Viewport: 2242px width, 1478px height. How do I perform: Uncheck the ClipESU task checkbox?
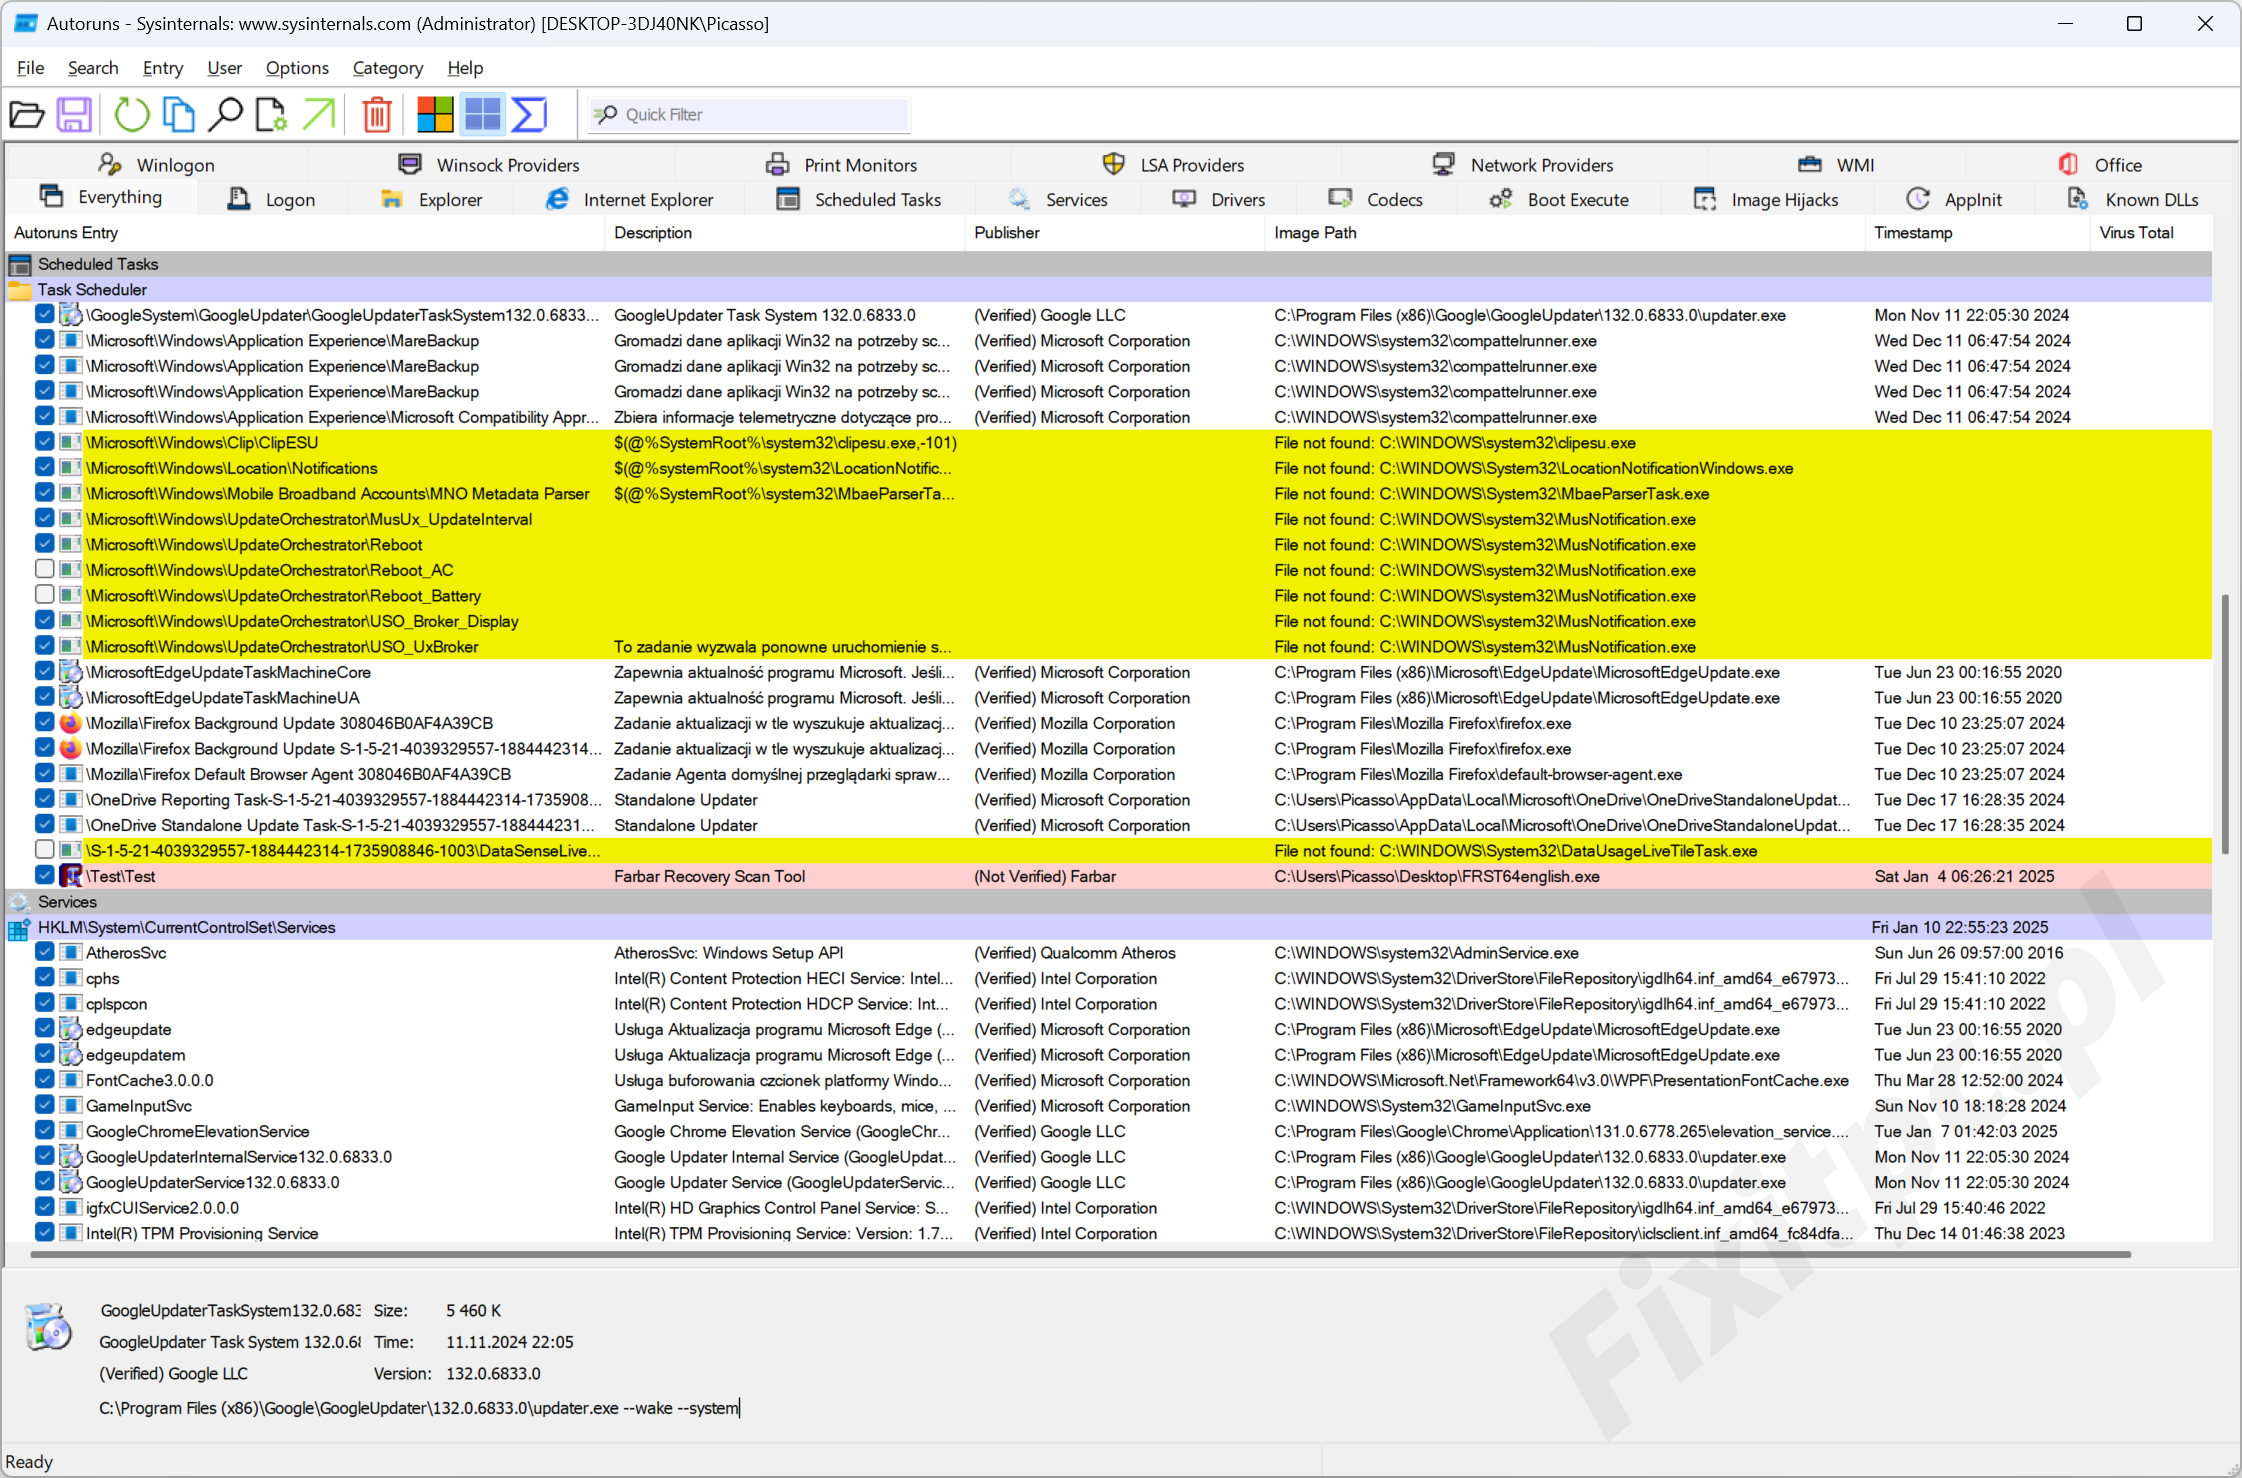pos(44,441)
